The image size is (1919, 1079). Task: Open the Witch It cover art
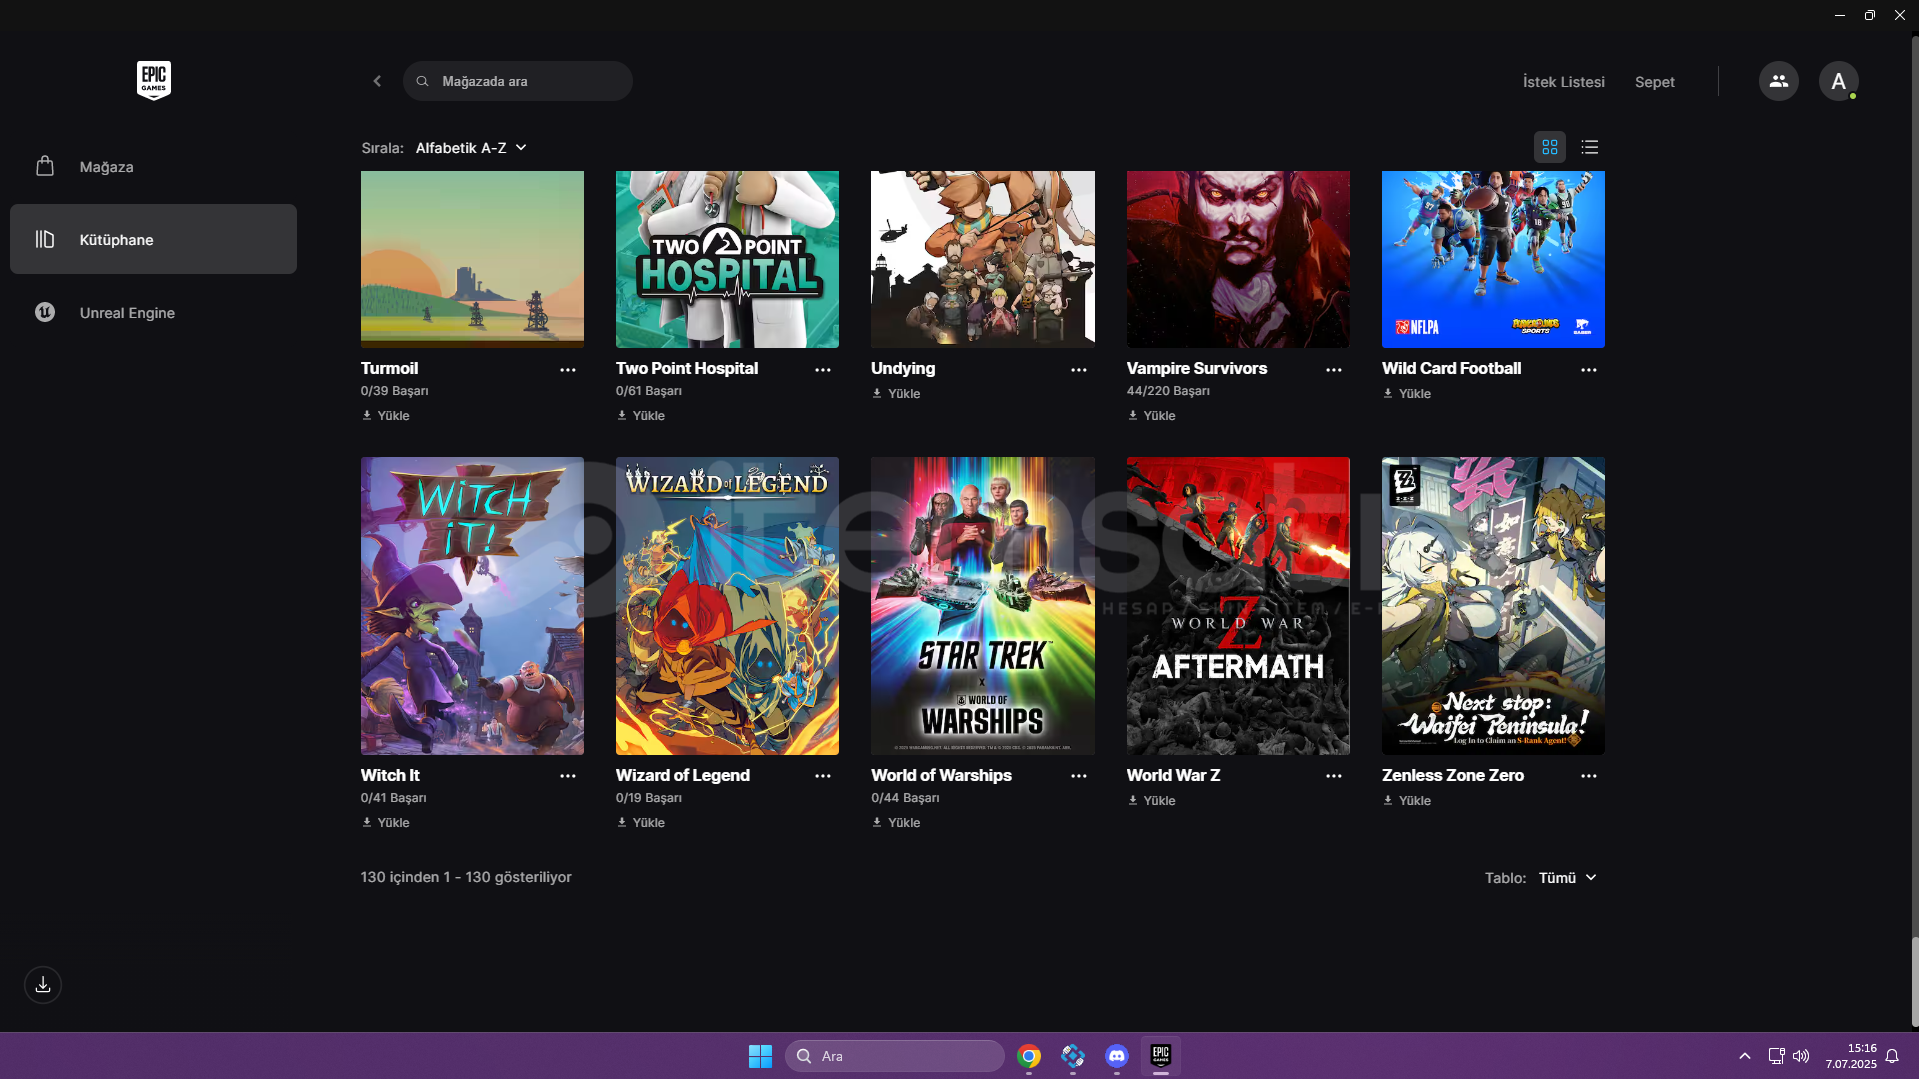point(472,606)
